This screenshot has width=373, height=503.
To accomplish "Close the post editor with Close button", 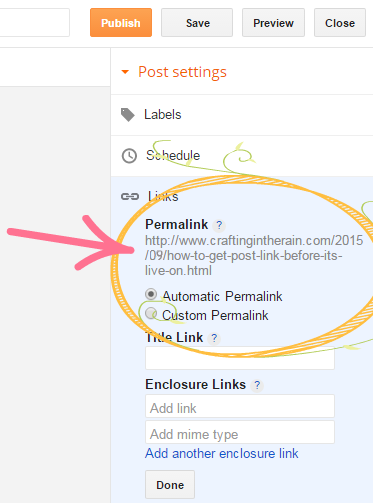I will pos(340,23).
